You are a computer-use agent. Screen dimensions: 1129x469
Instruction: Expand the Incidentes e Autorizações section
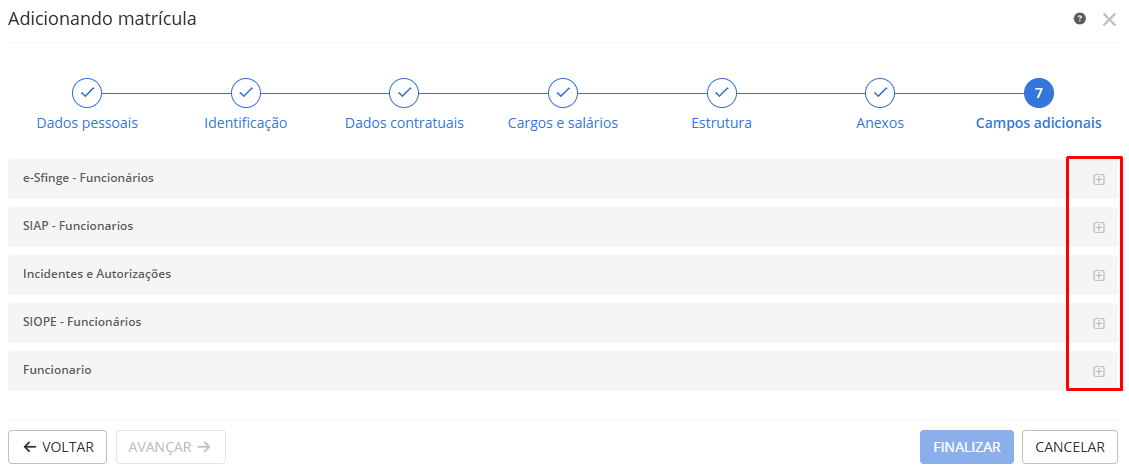click(1099, 275)
